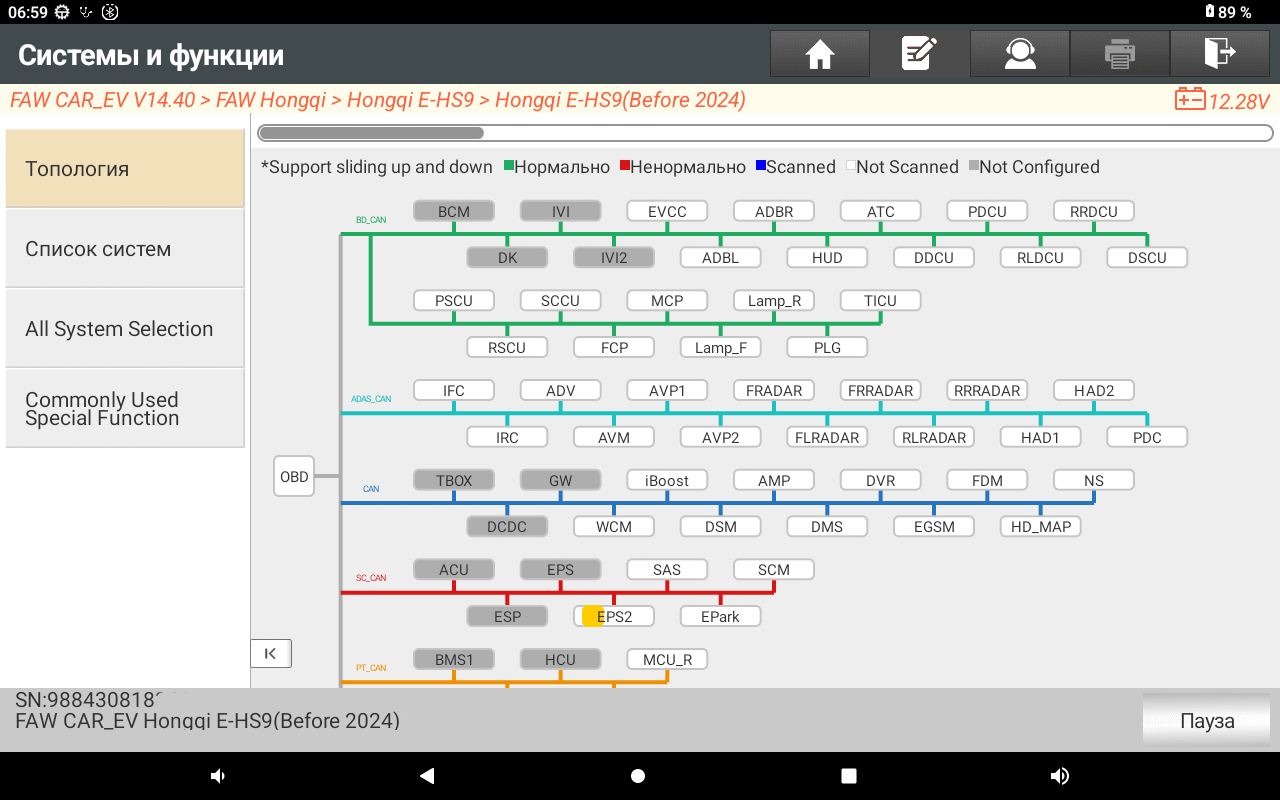Open the HD_MAP module node

(x=1041, y=526)
